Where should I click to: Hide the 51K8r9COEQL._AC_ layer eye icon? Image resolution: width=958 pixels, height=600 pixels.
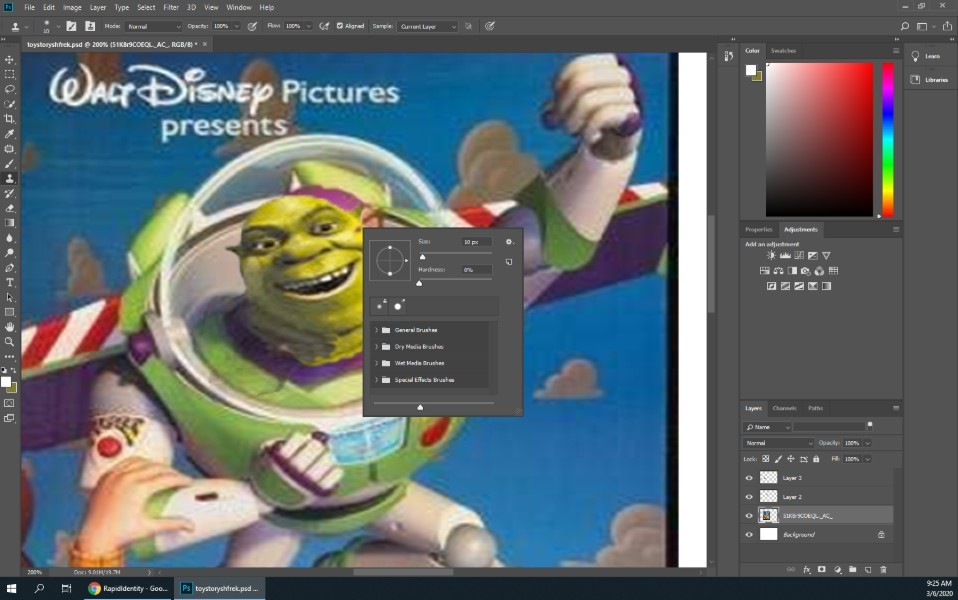tap(749, 516)
